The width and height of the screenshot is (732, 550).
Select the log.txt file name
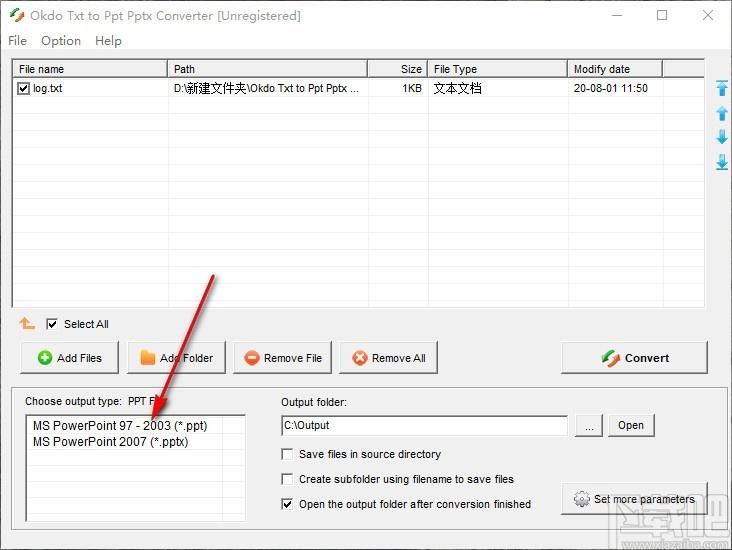[48, 88]
